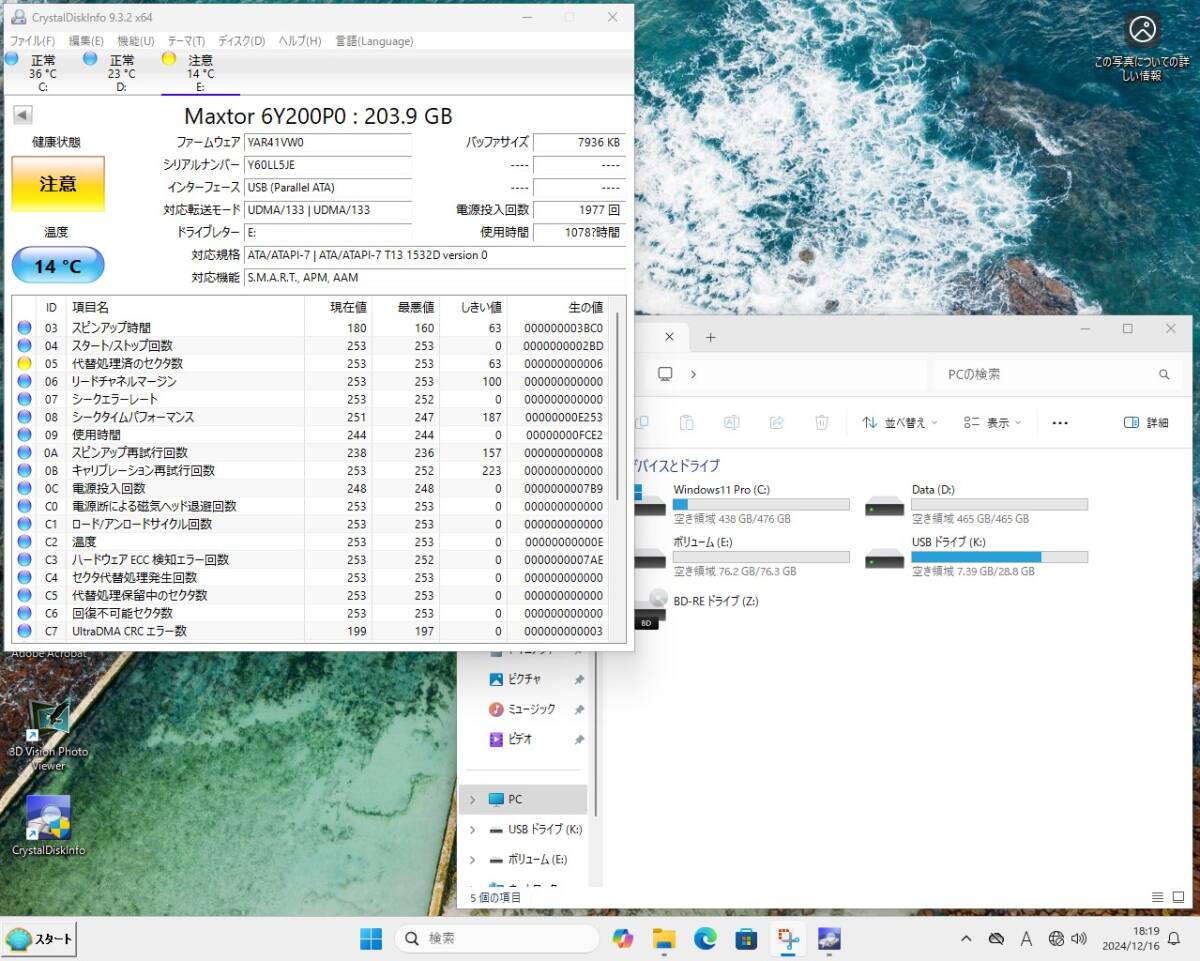This screenshot has height=961, width=1200.
Task: Click the back arrow beside the Maxtor disk title
Action: (x=22, y=115)
